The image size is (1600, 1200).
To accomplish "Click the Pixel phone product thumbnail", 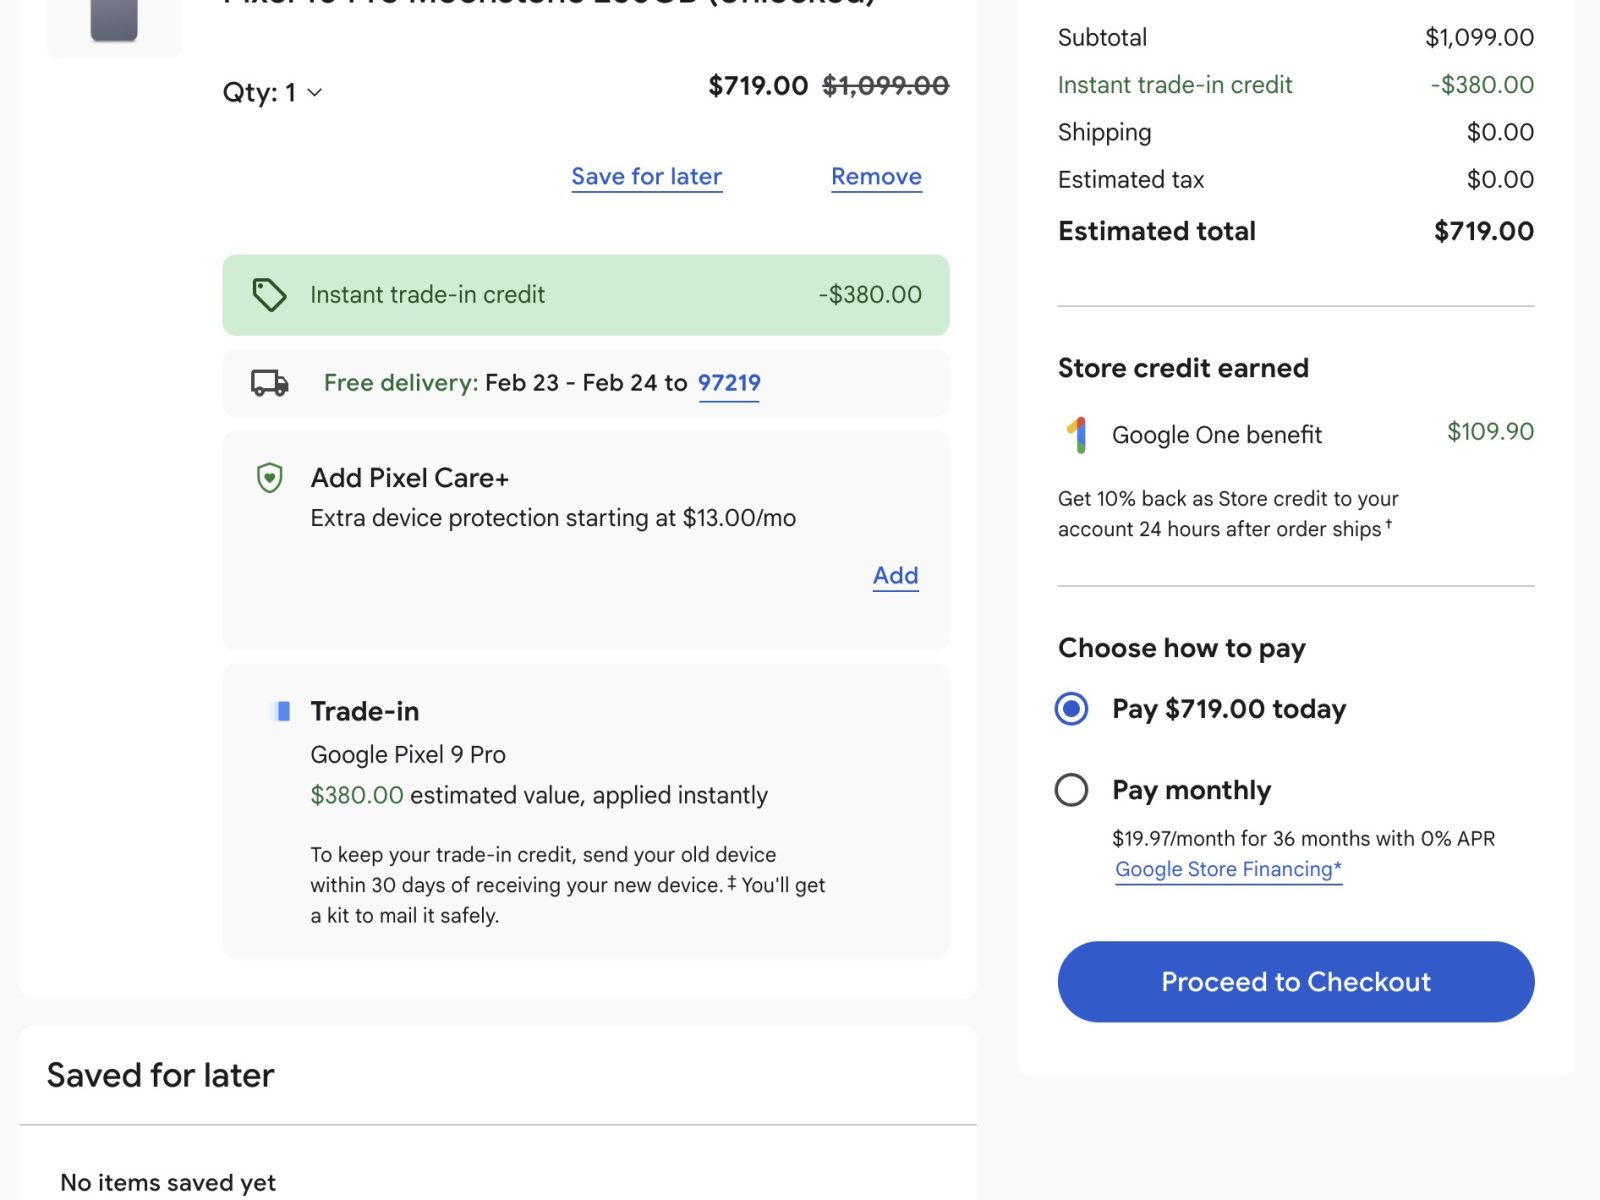I will [x=114, y=20].
